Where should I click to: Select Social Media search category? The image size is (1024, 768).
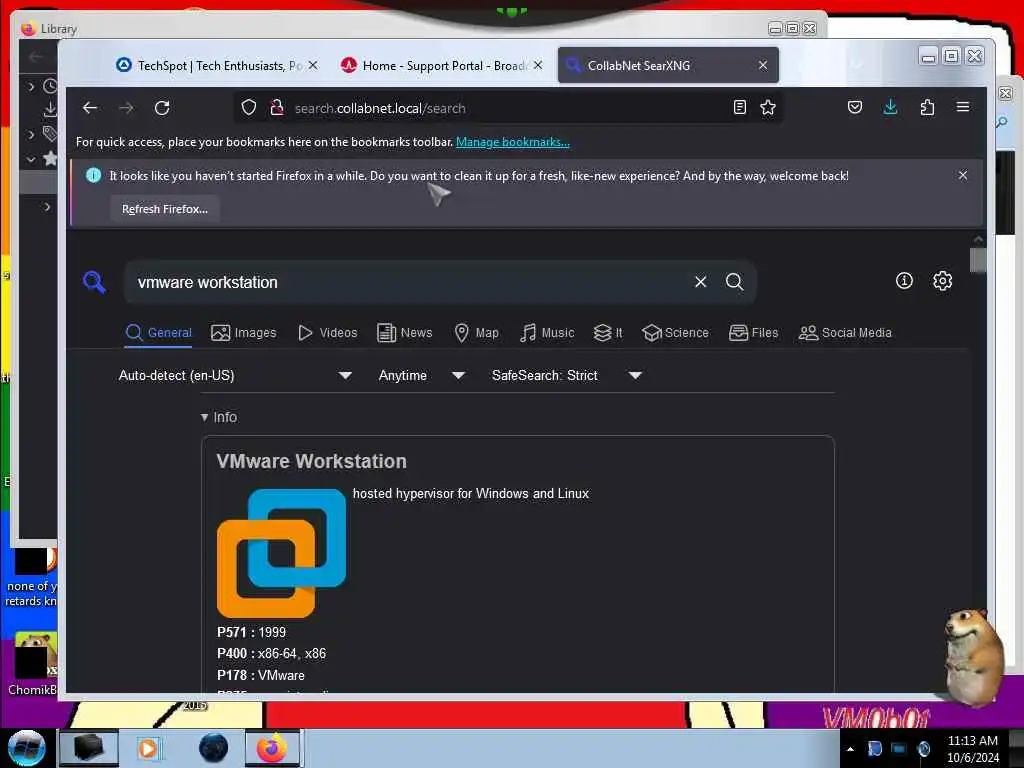[845, 332]
